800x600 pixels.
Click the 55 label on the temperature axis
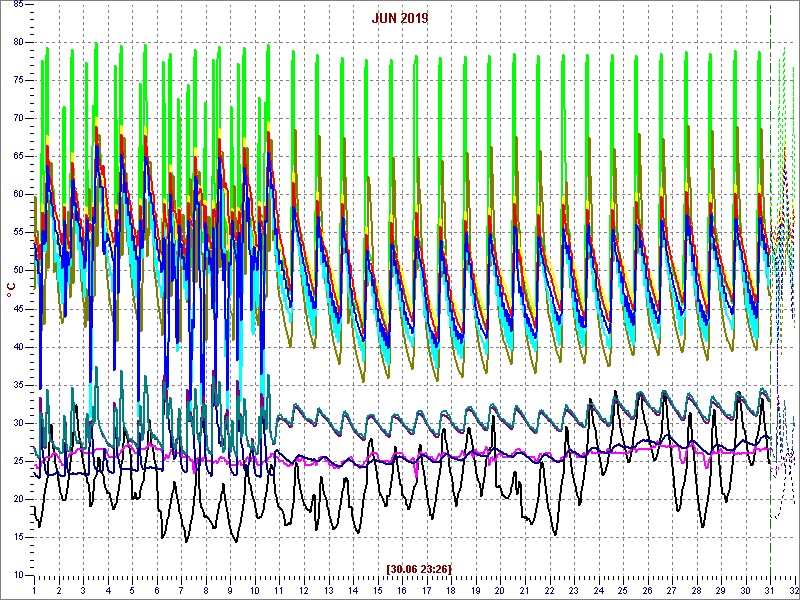(x=18, y=233)
